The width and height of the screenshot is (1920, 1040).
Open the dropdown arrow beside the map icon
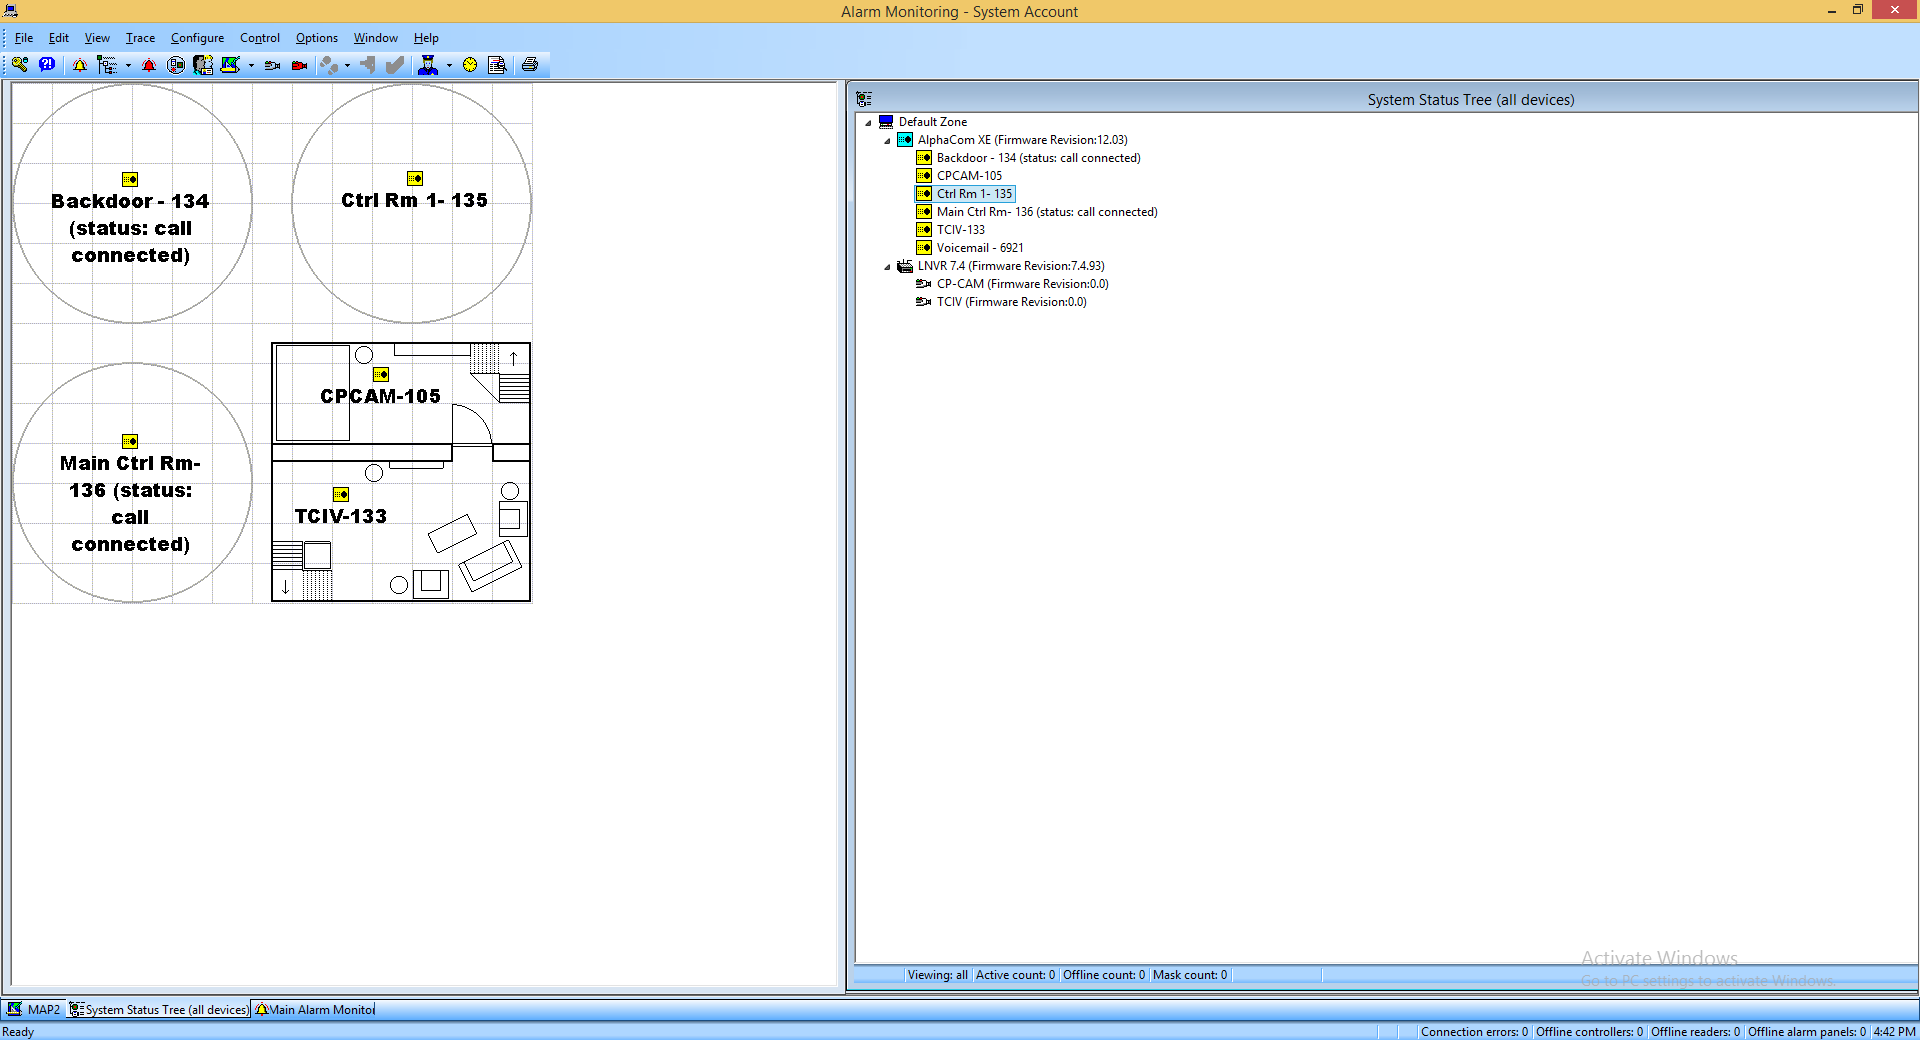[x=251, y=66]
